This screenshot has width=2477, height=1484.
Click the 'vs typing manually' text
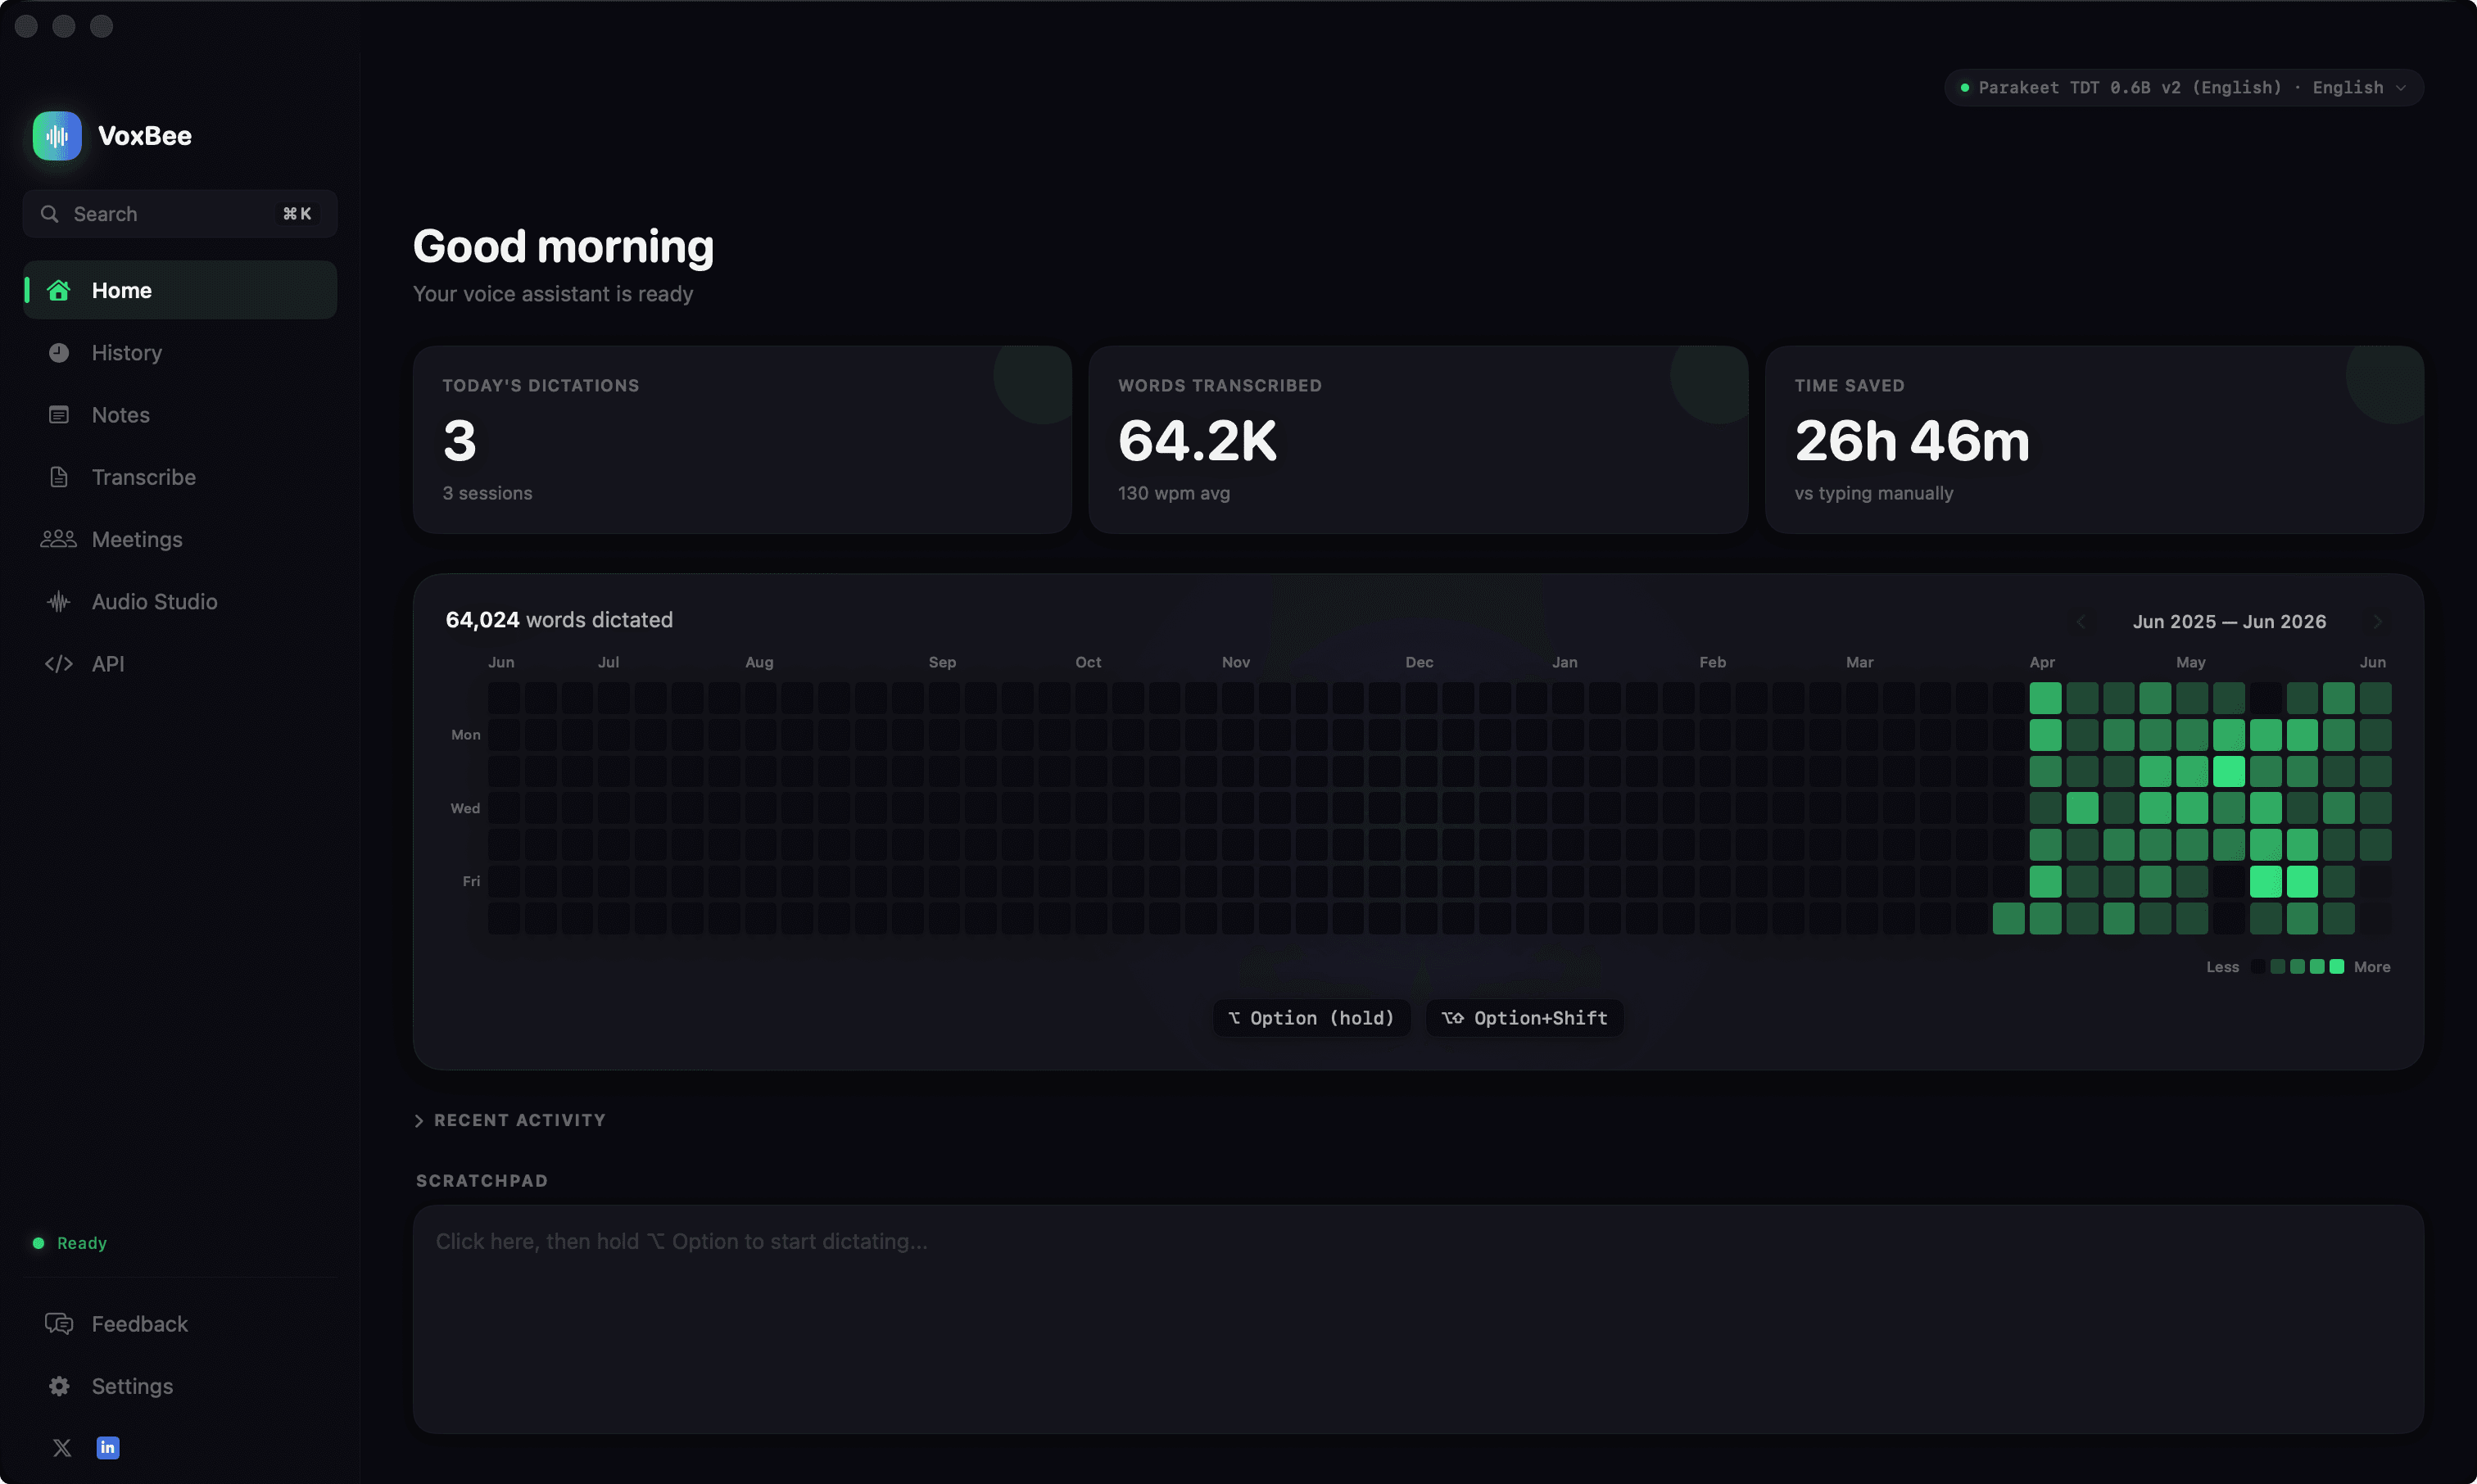coord(1873,493)
